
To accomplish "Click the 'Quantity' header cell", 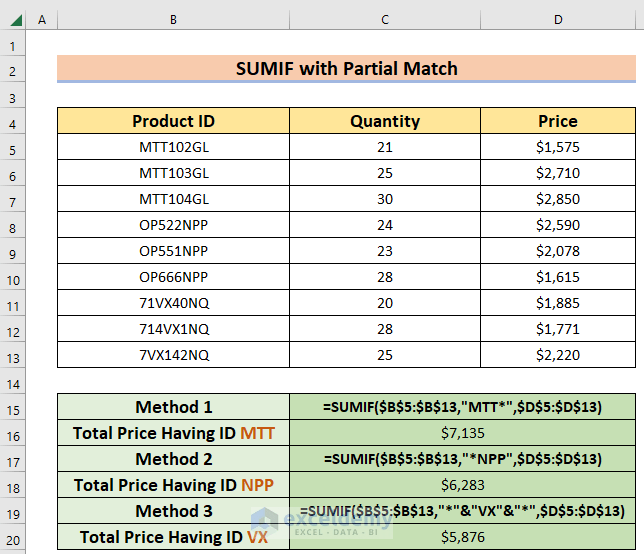I will [x=385, y=121].
